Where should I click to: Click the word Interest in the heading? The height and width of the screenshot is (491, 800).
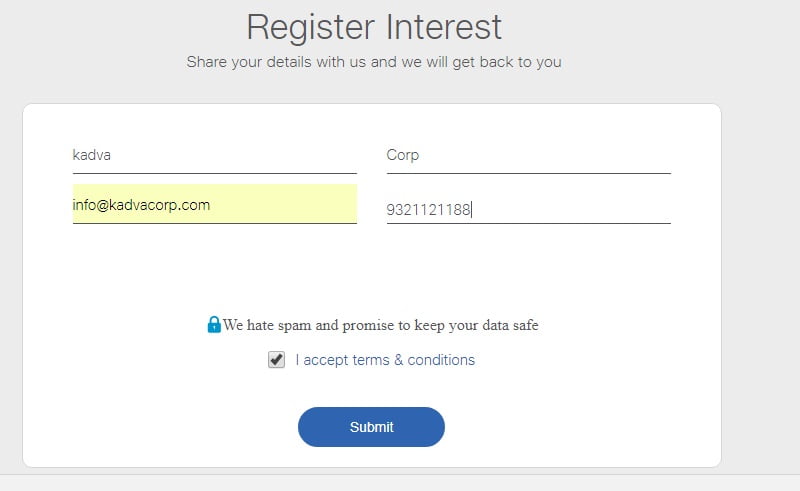pyautogui.click(x=444, y=27)
